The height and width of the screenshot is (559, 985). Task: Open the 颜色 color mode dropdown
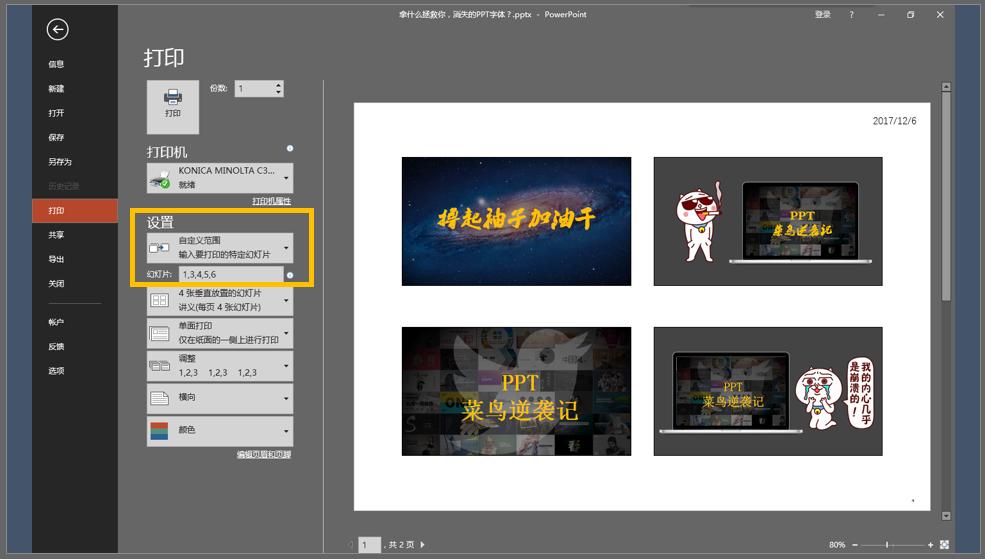220,431
